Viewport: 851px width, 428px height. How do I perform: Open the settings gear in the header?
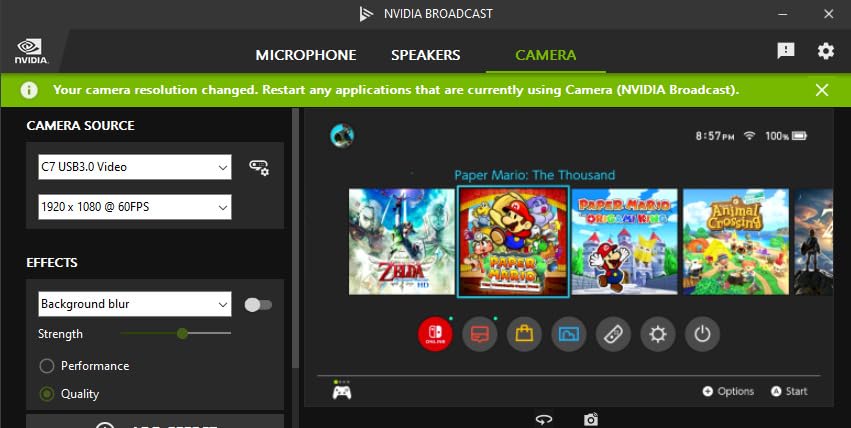pyautogui.click(x=825, y=51)
